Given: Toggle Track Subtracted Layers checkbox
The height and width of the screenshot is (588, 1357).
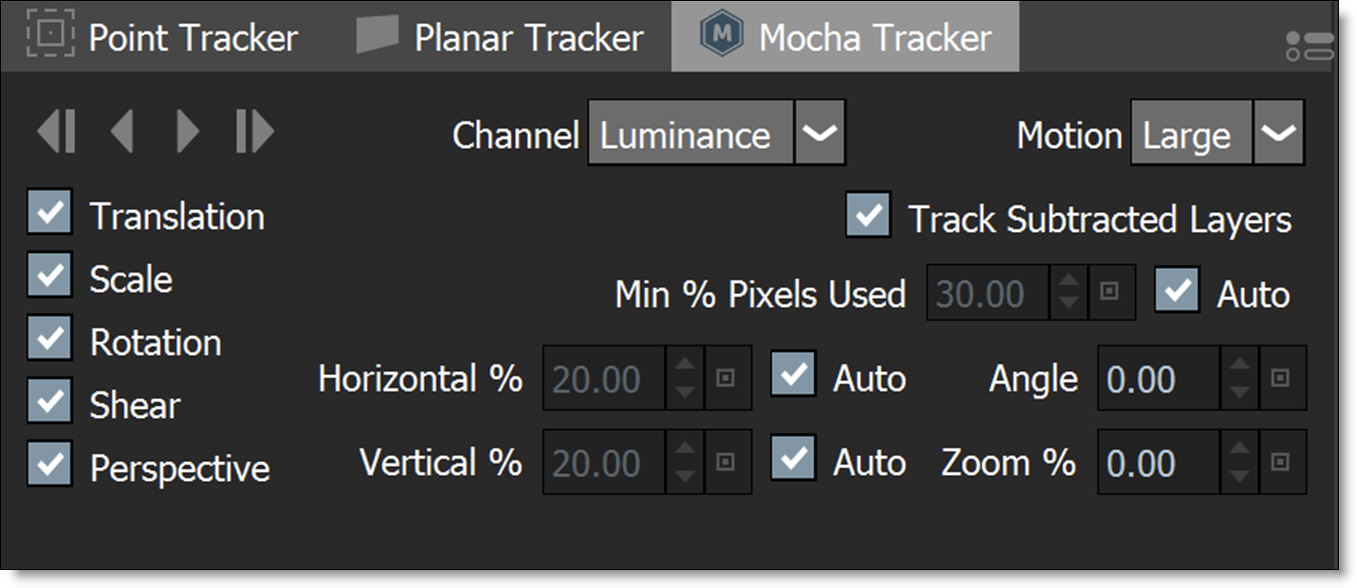Looking at the screenshot, I should coord(868,215).
